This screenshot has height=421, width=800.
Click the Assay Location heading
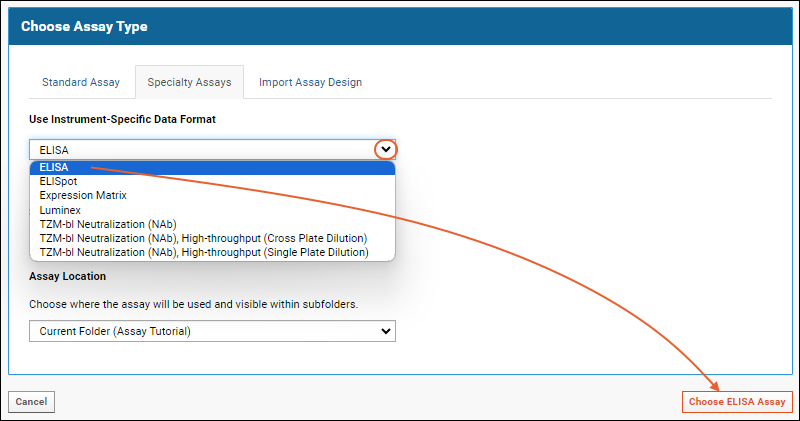(67, 276)
